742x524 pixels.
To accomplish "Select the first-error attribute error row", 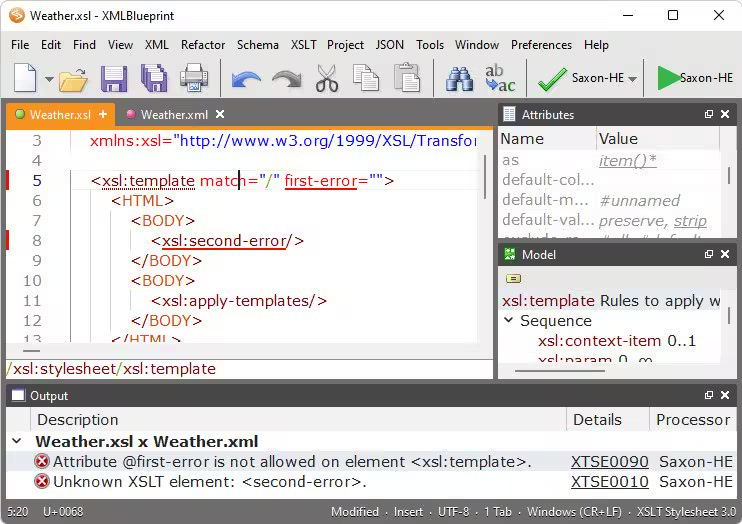I will (371, 462).
